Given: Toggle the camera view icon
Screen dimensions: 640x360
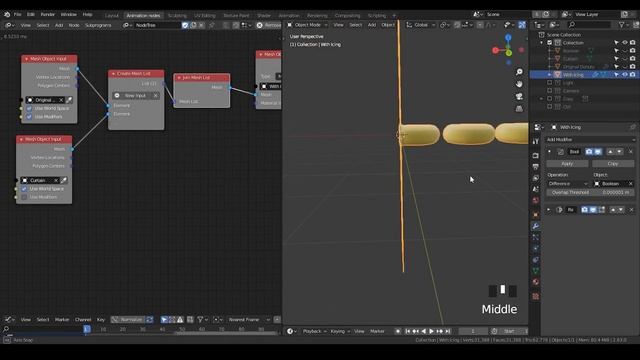Looking at the screenshot, I should click(x=519, y=96).
